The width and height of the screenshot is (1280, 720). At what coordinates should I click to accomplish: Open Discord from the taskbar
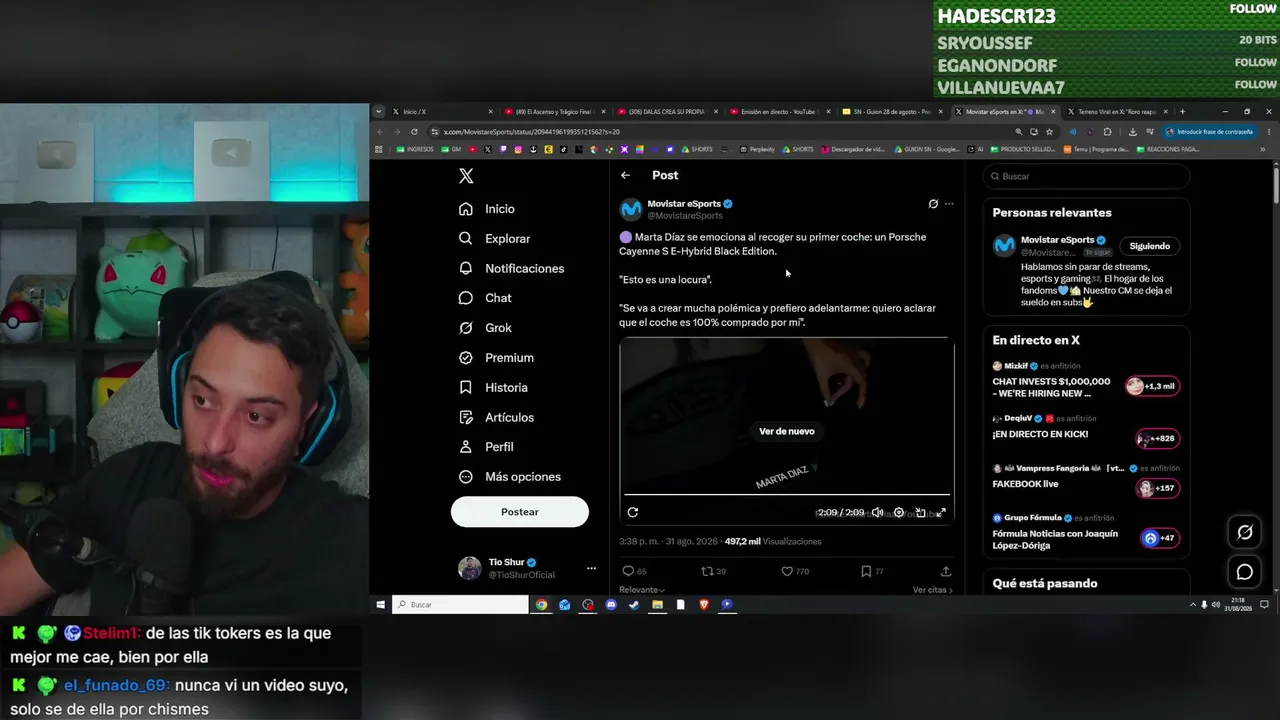tap(611, 605)
